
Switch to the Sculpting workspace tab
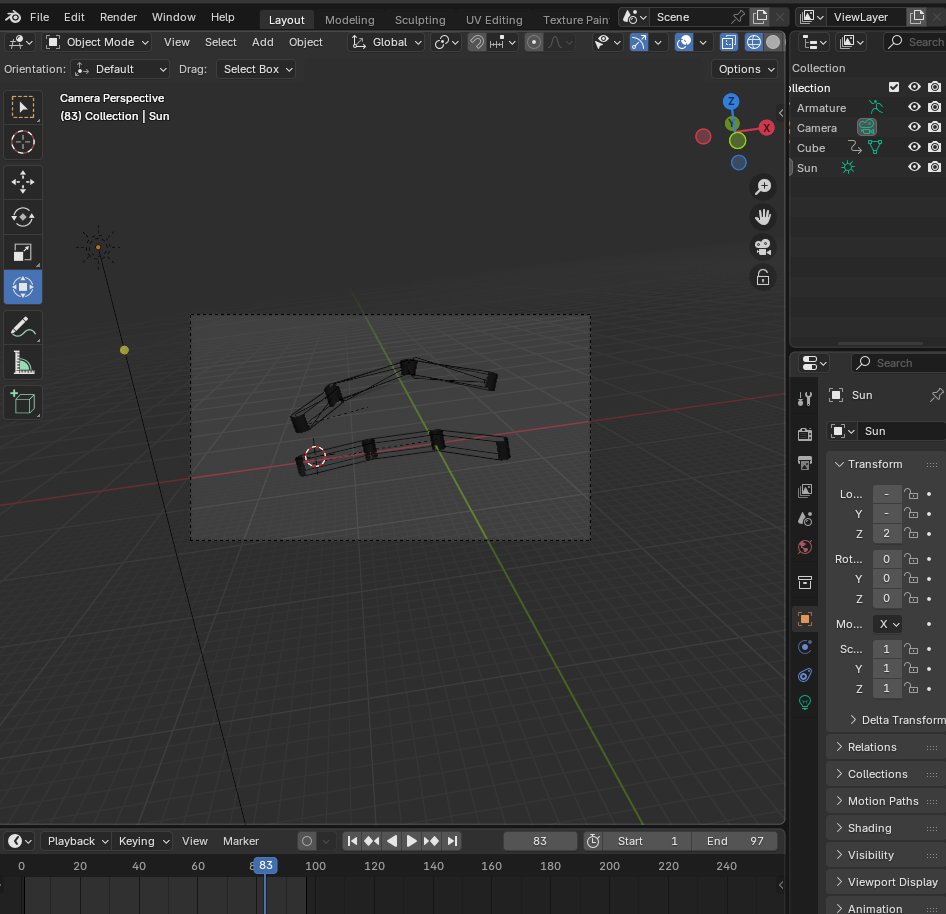click(420, 20)
